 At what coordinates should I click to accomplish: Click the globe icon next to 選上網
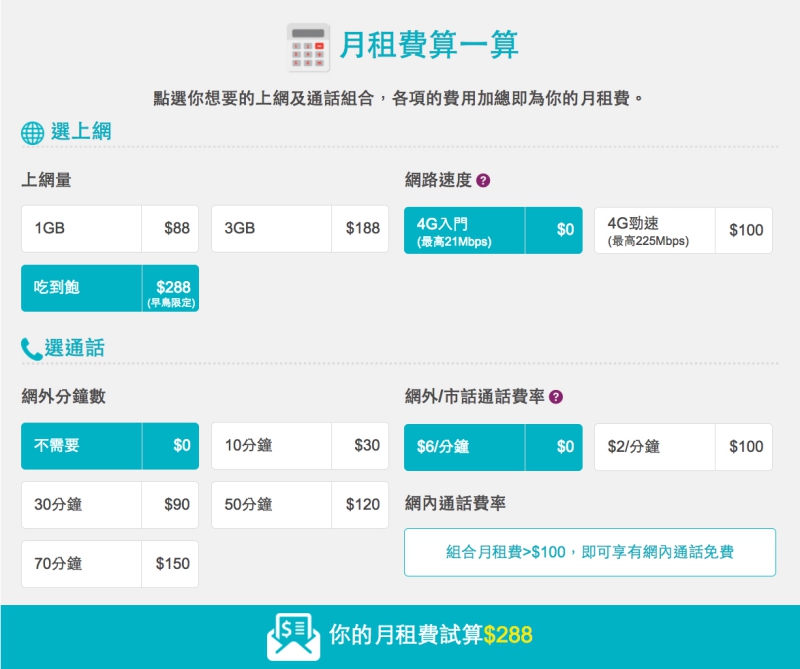point(32,133)
